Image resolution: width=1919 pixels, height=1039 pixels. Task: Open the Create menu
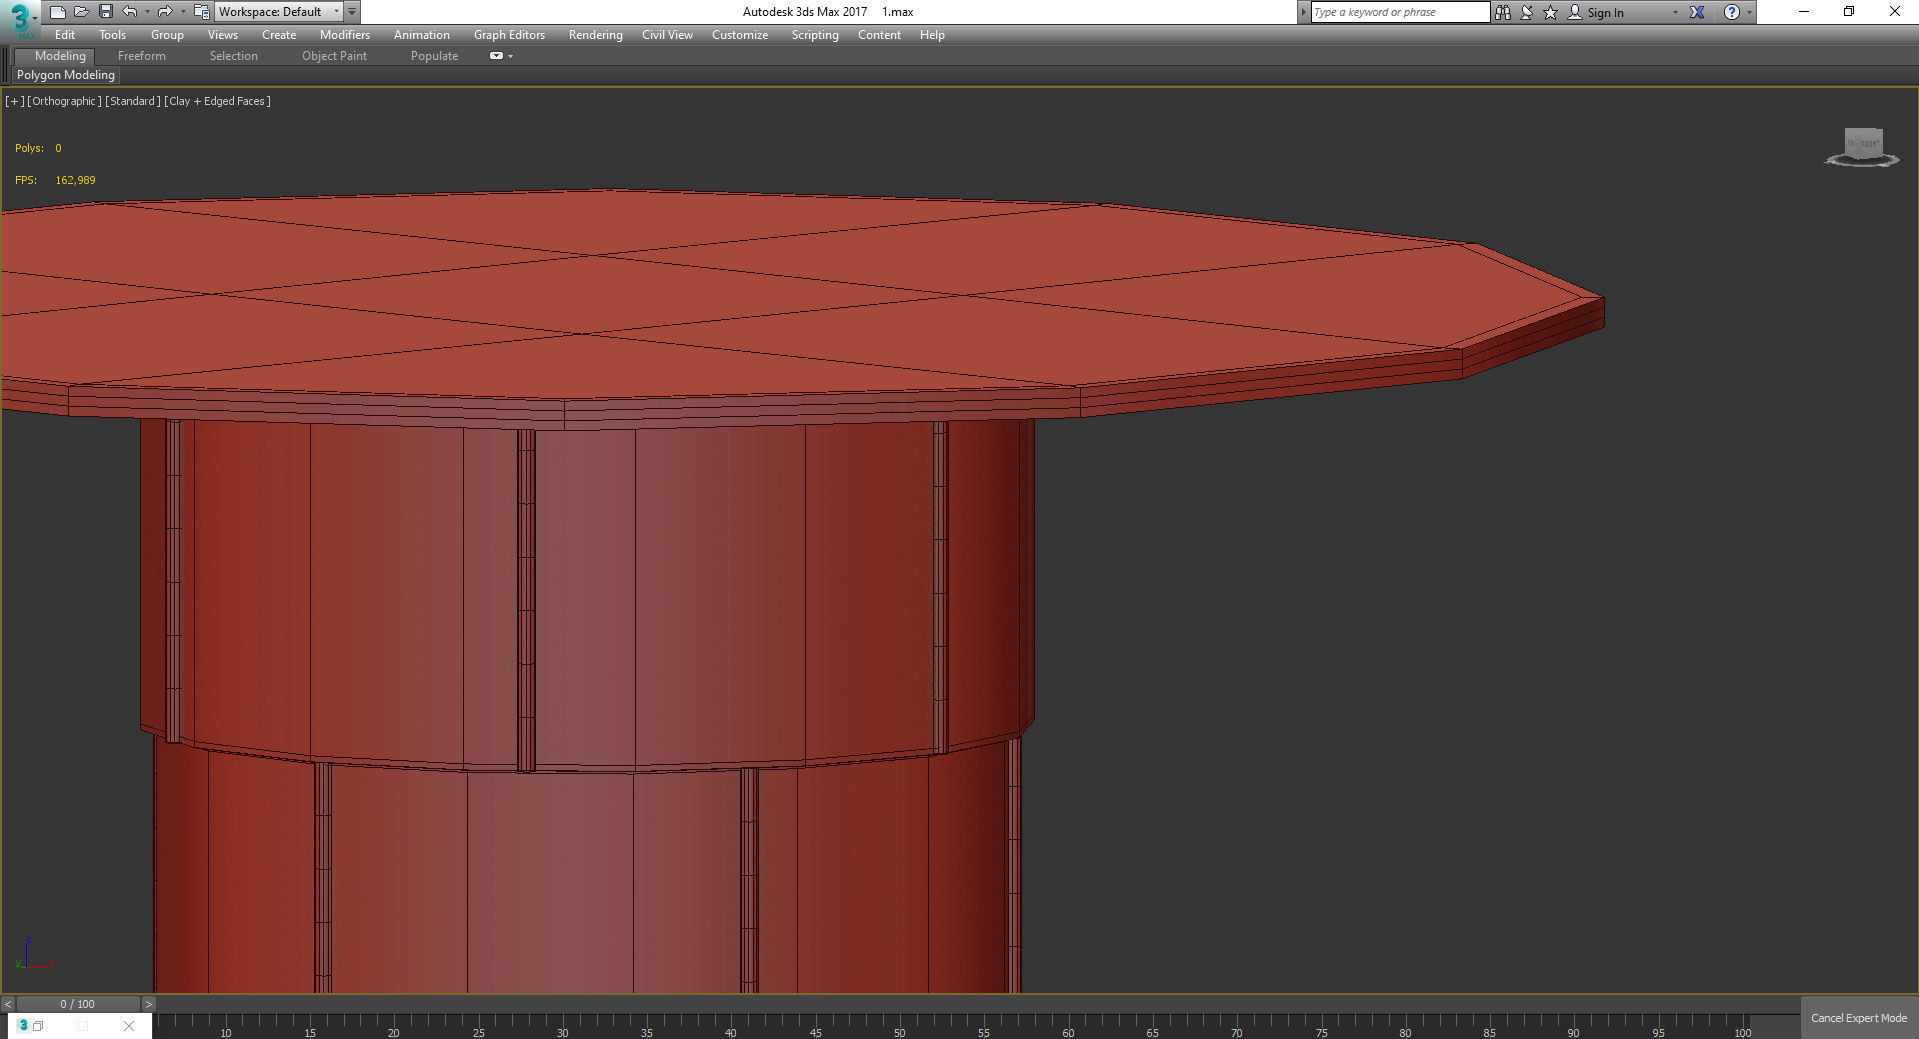click(x=279, y=35)
